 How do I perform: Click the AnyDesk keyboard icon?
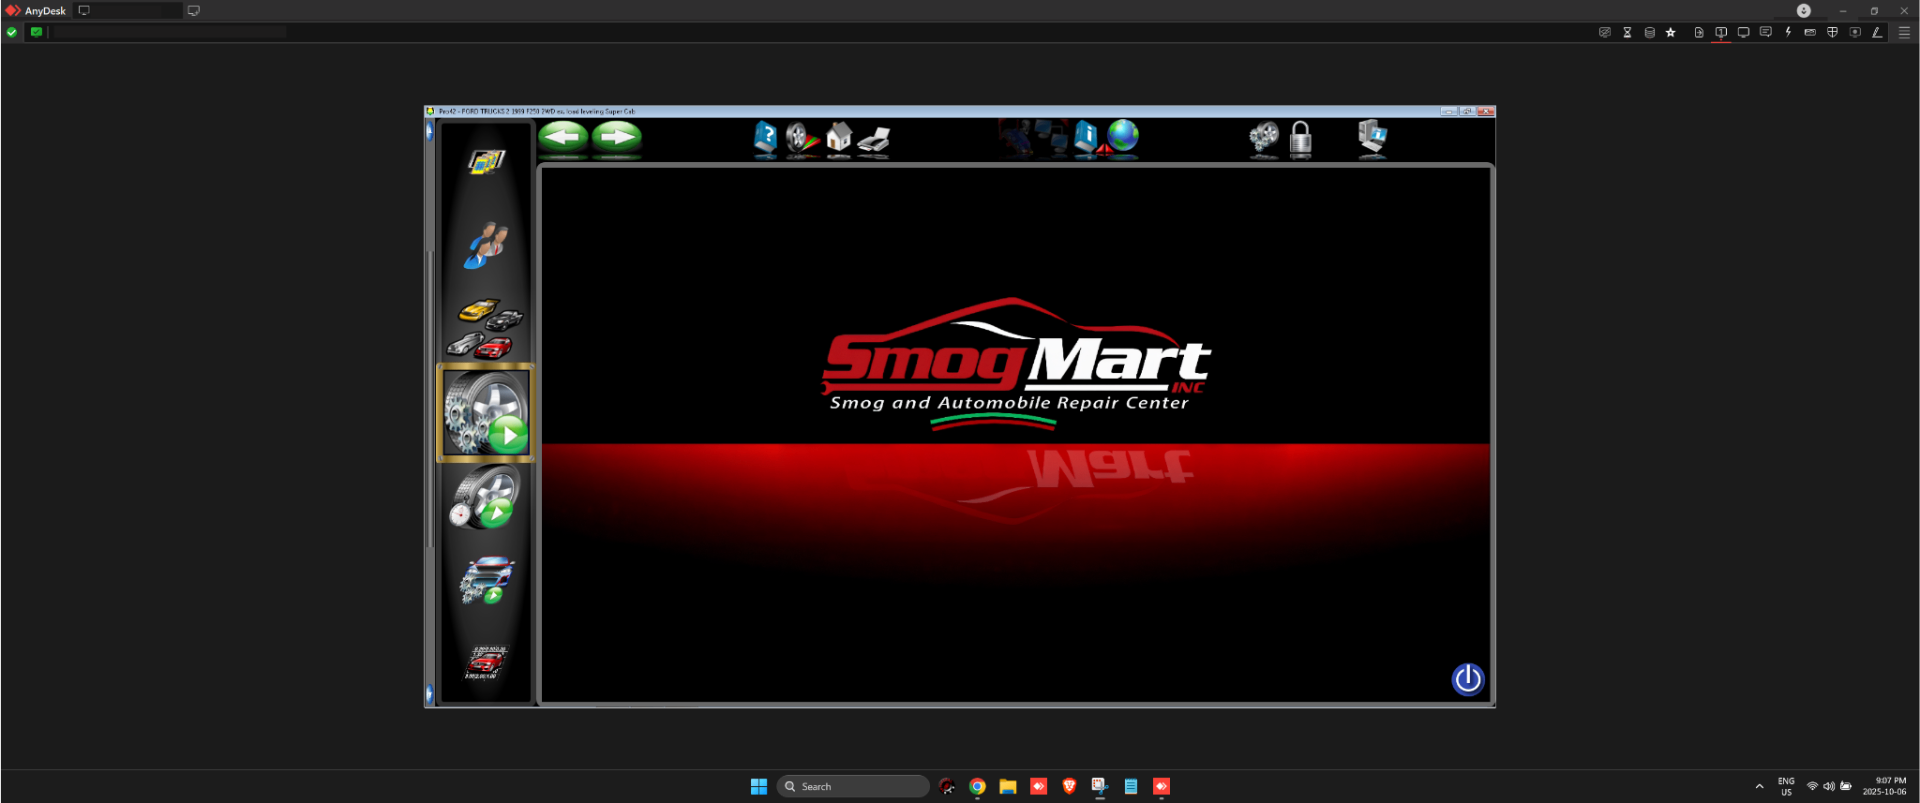(1810, 32)
